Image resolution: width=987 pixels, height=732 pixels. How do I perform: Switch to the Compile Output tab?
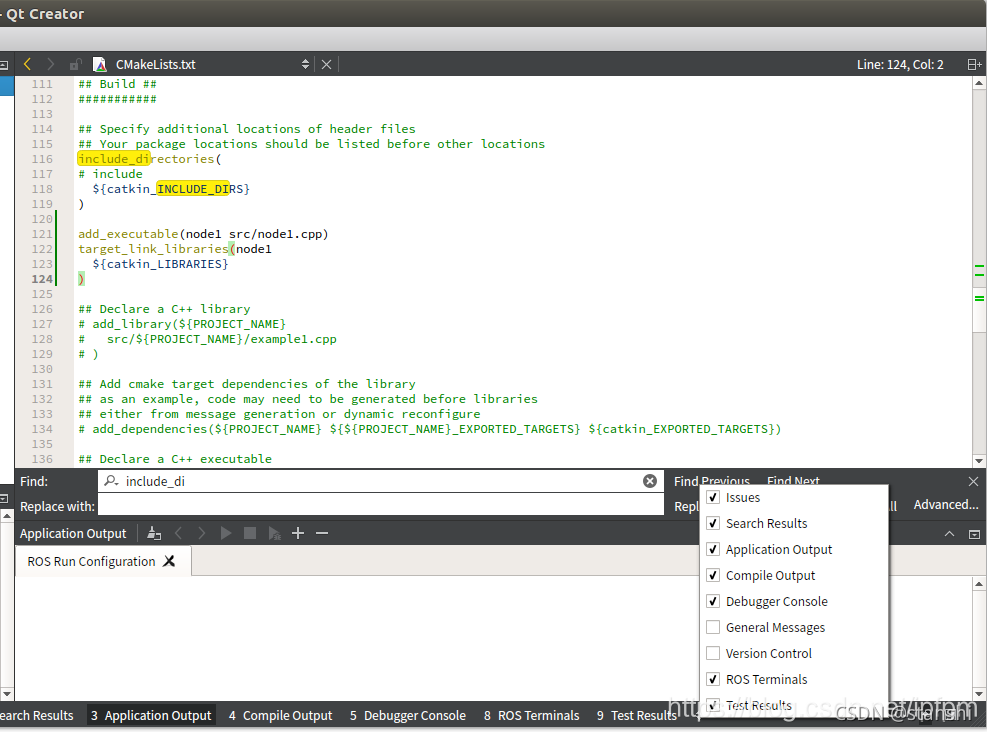(x=279, y=716)
